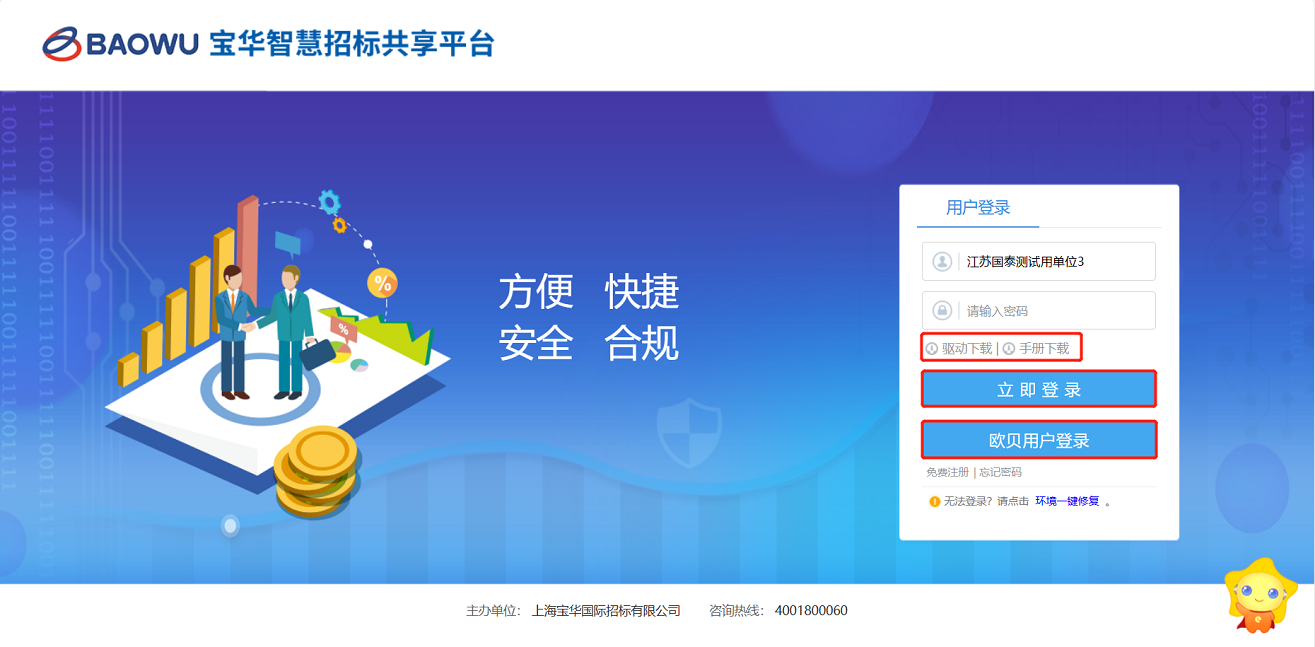The width and height of the screenshot is (1315, 647).
Task: Click the download icon beside 驱动下载
Action: (x=932, y=349)
